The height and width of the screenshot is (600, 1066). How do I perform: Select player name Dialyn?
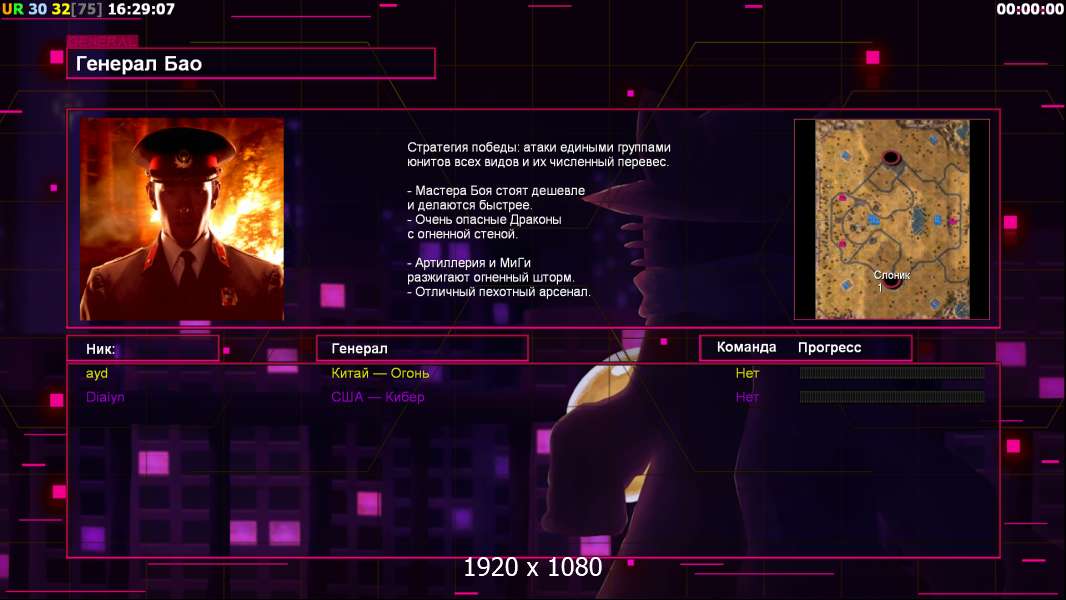pyautogui.click(x=105, y=397)
